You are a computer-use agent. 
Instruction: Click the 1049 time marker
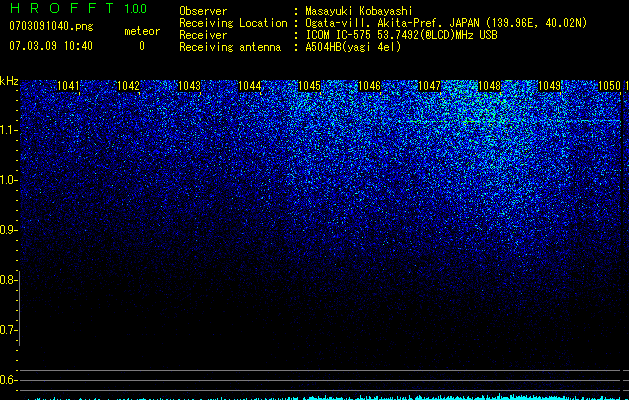point(549,86)
